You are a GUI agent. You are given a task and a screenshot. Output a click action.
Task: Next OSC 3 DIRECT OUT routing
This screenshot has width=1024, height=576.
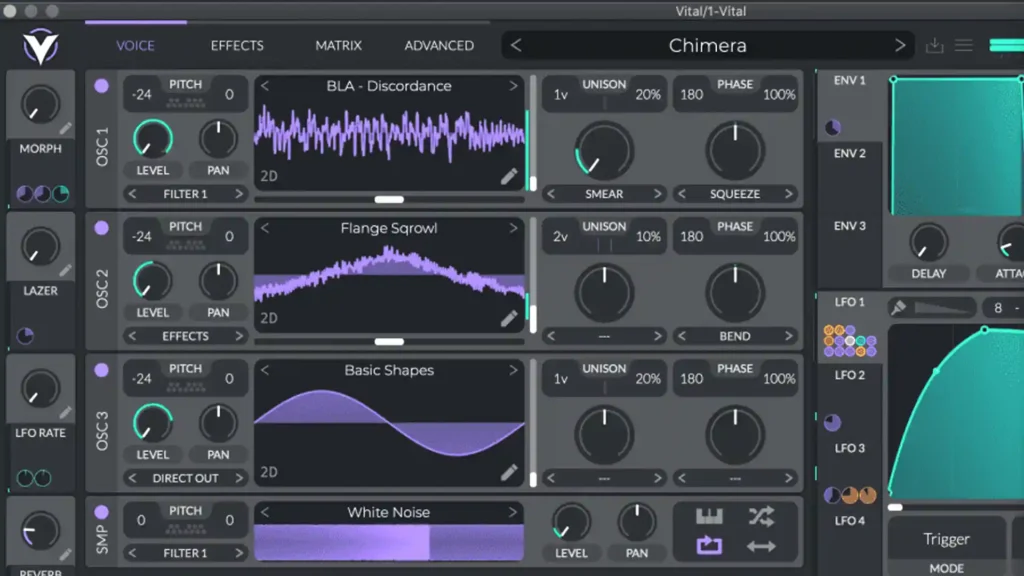click(239, 478)
